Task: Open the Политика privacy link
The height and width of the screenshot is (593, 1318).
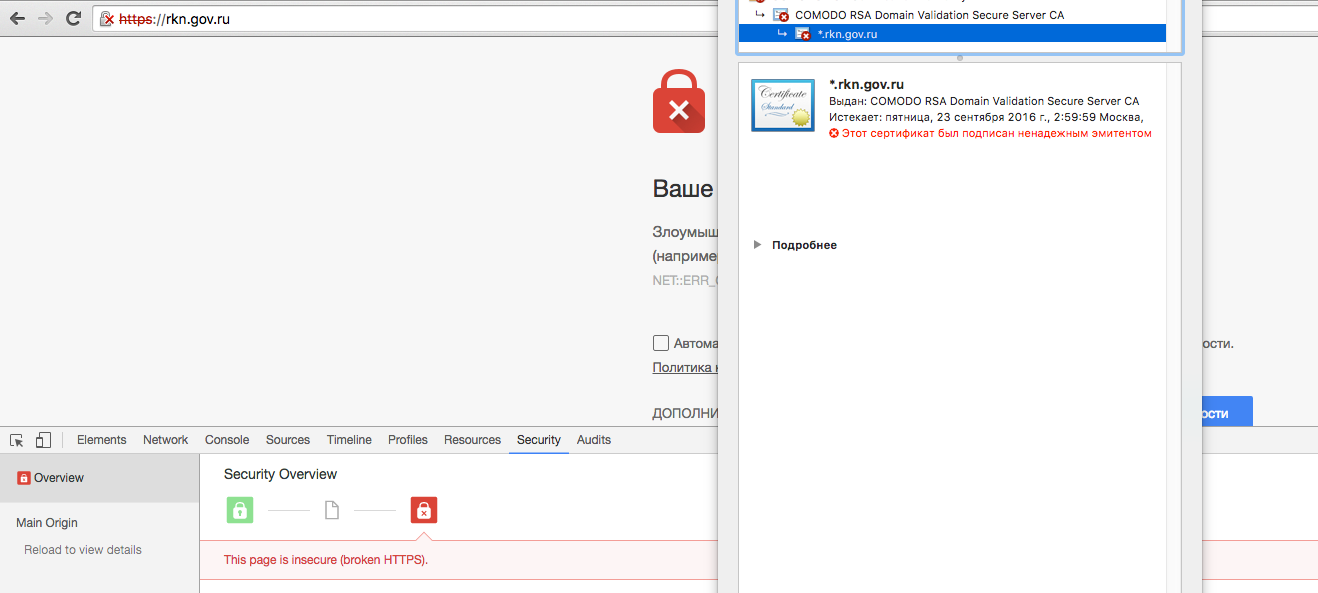Action: point(685,367)
